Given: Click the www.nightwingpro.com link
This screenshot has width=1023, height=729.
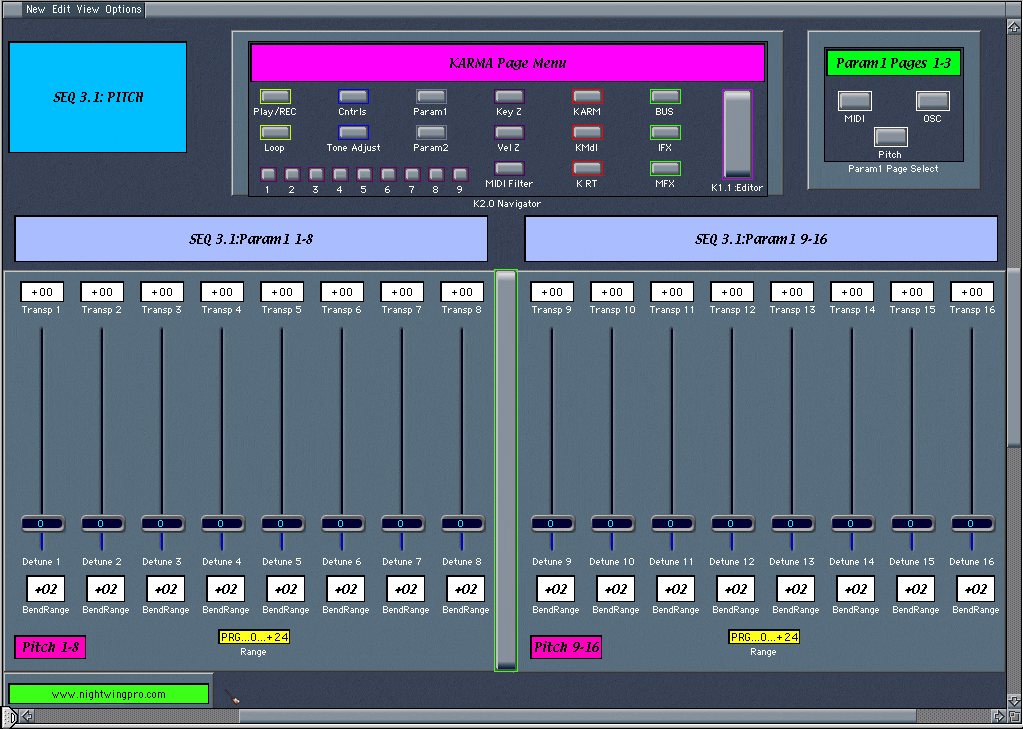Looking at the screenshot, I should tap(109, 694).
